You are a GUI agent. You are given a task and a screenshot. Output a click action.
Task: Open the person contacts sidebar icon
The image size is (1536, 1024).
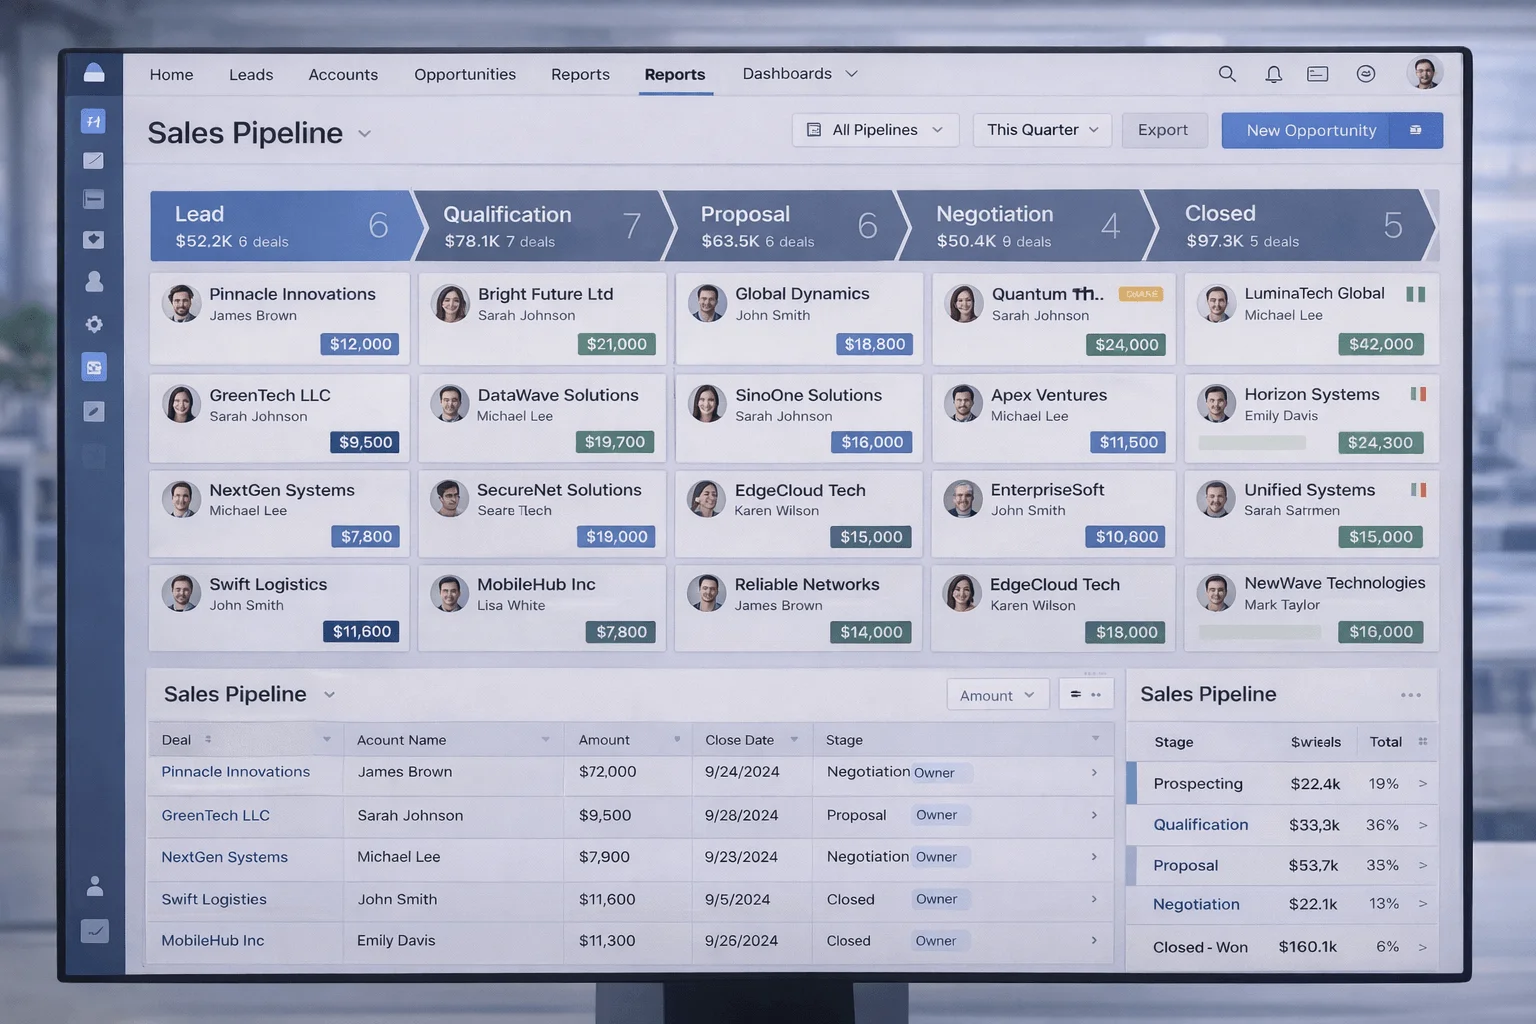coord(94,282)
